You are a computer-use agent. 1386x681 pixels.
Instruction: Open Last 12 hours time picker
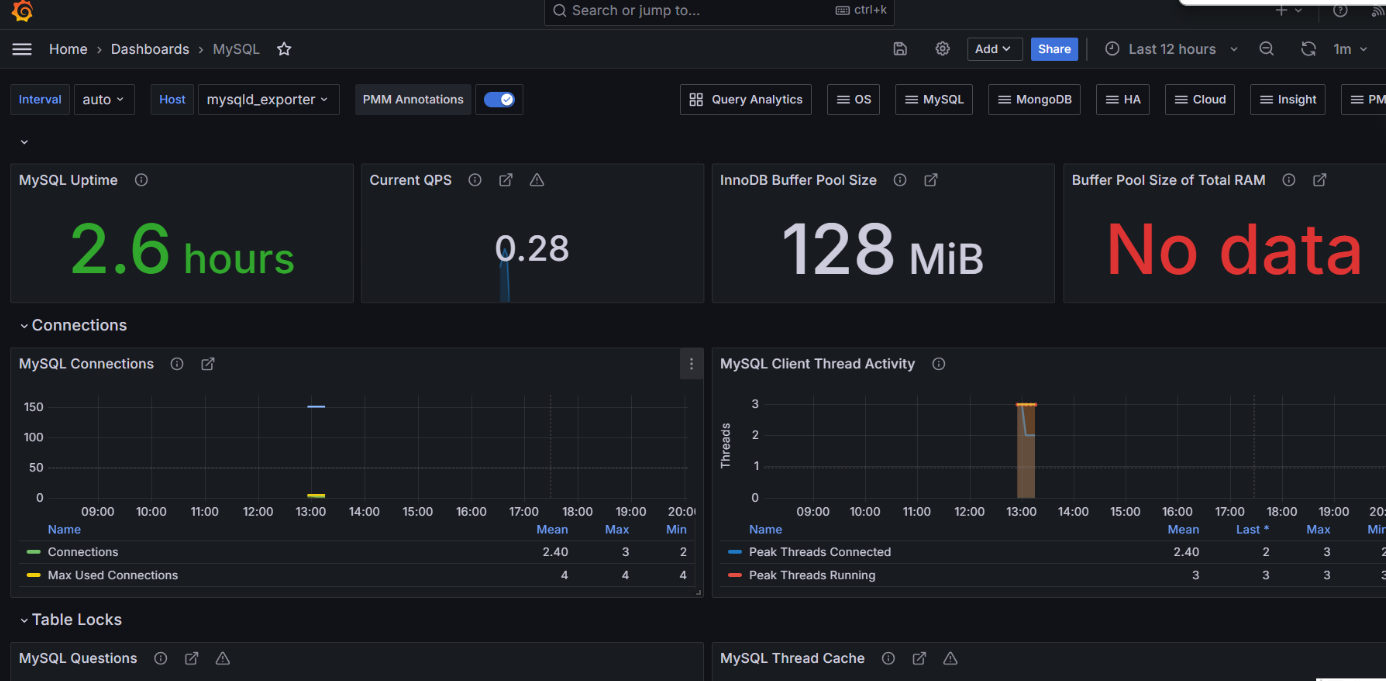(1172, 49)
